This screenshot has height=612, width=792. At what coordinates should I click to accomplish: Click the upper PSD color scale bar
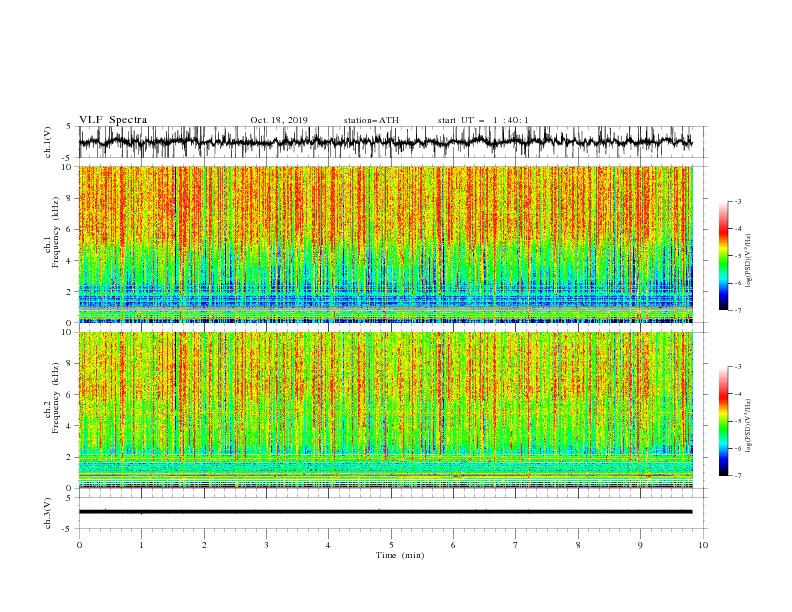tap(724, 256)
